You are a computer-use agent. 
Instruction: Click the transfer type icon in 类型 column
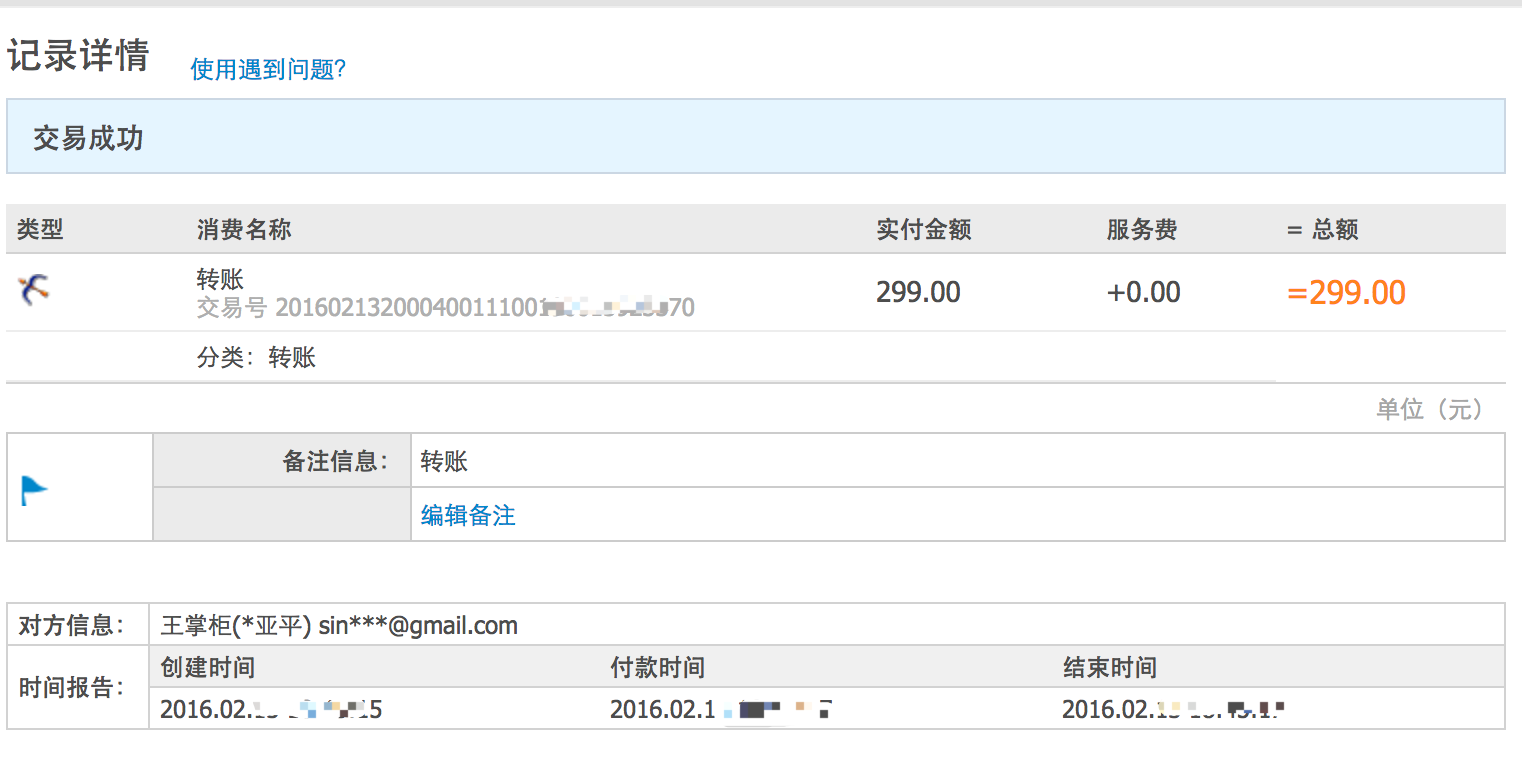[34, 290]
